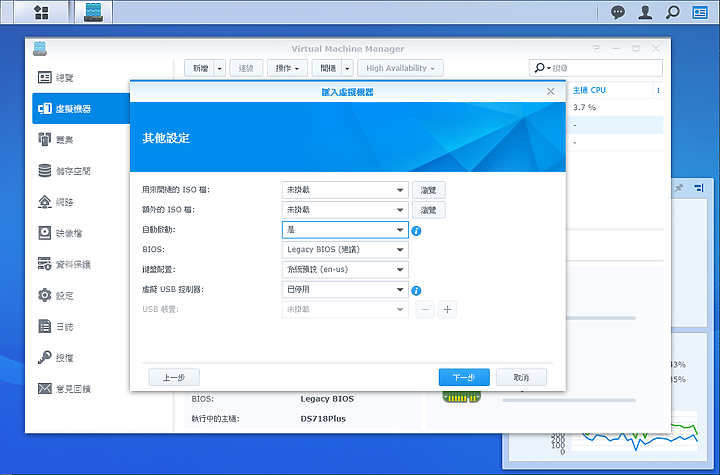Browse for the boot ISO file
720x475 pixels.
click(x=428, y=190)
